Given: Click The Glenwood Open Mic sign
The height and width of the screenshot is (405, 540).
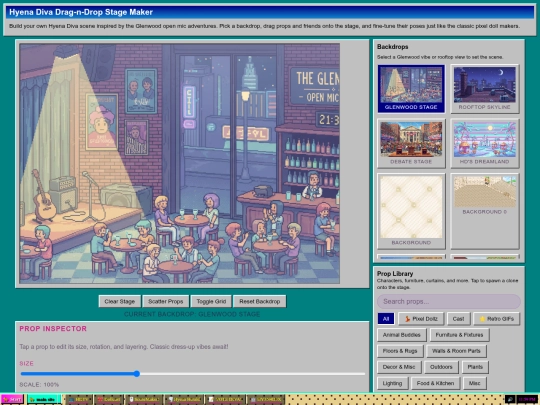Looking at the screenshot, I should pos(315,86).
